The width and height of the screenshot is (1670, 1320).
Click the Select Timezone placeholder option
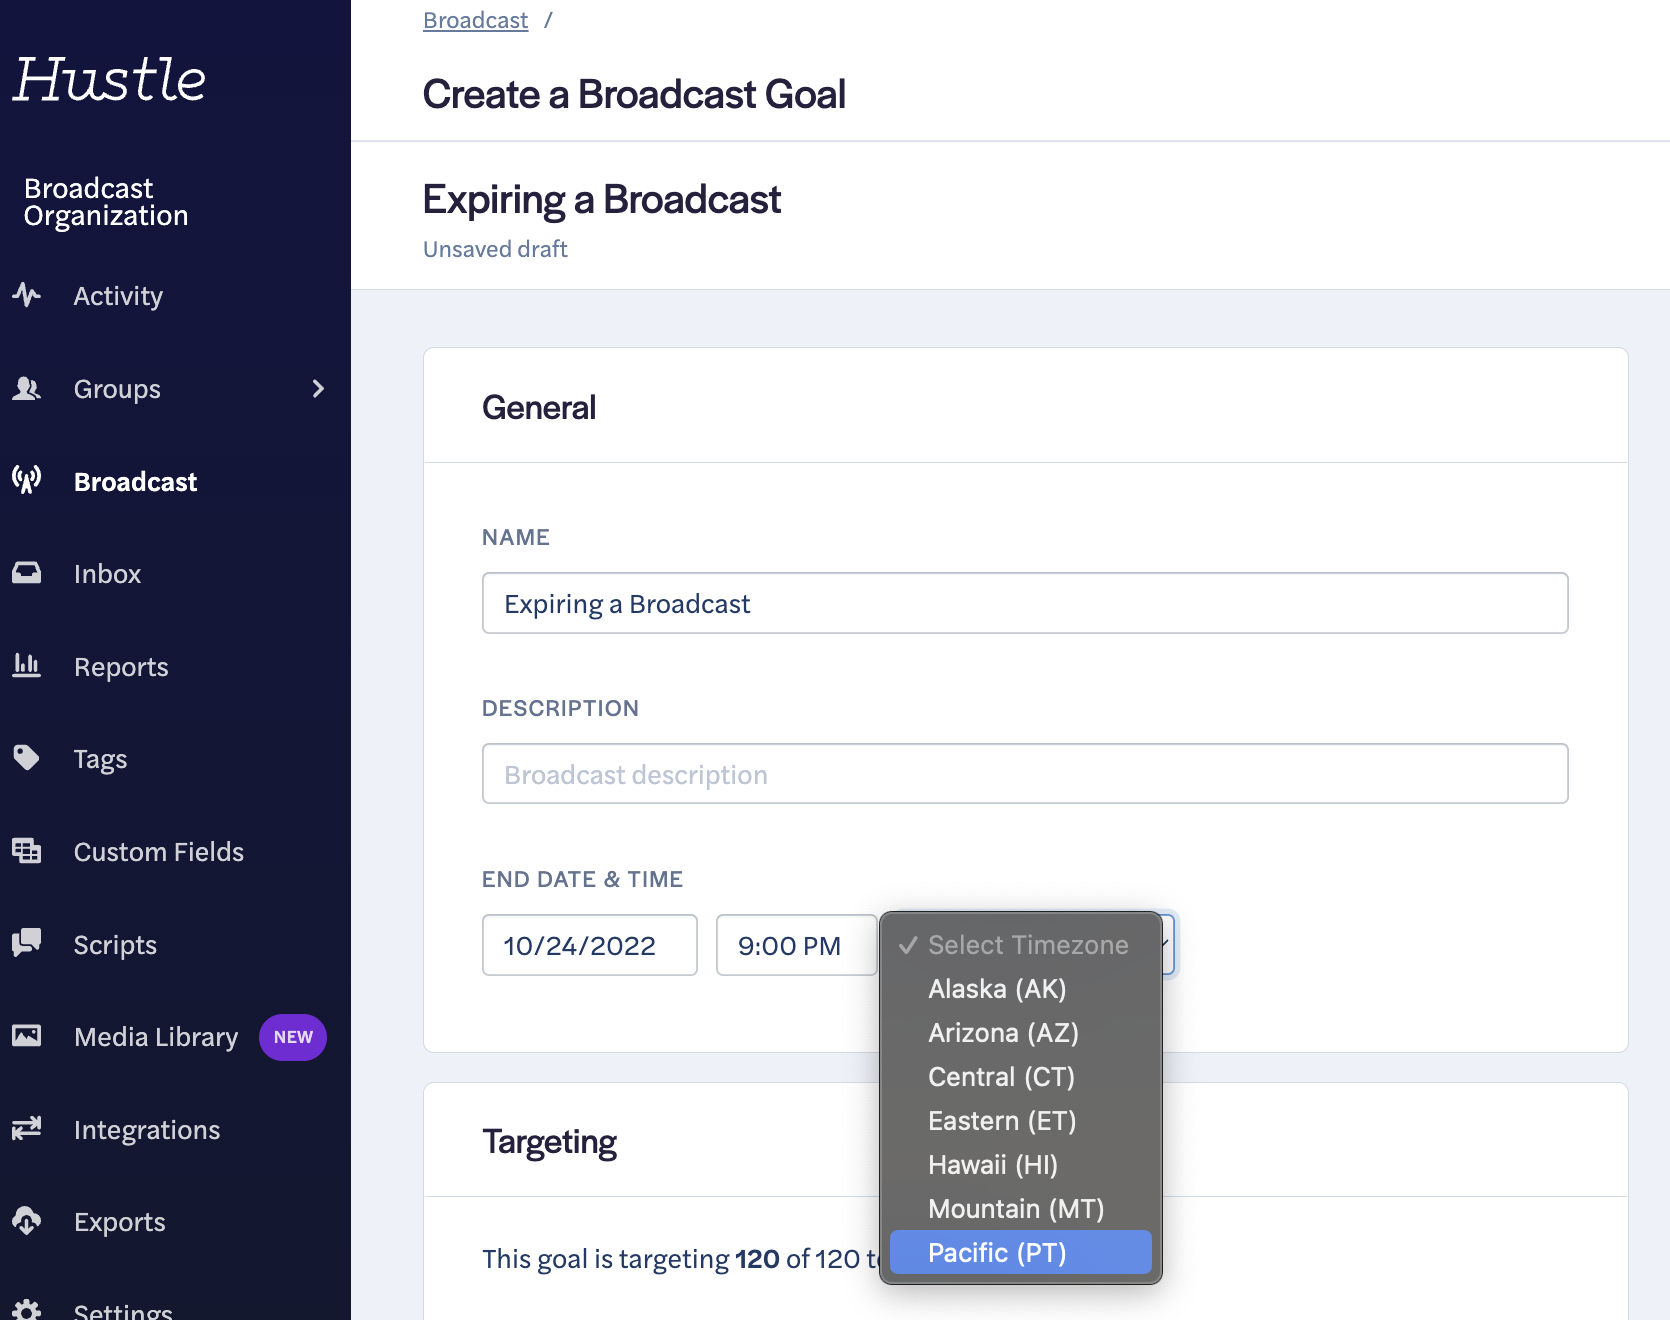[x=1020, y=945]
